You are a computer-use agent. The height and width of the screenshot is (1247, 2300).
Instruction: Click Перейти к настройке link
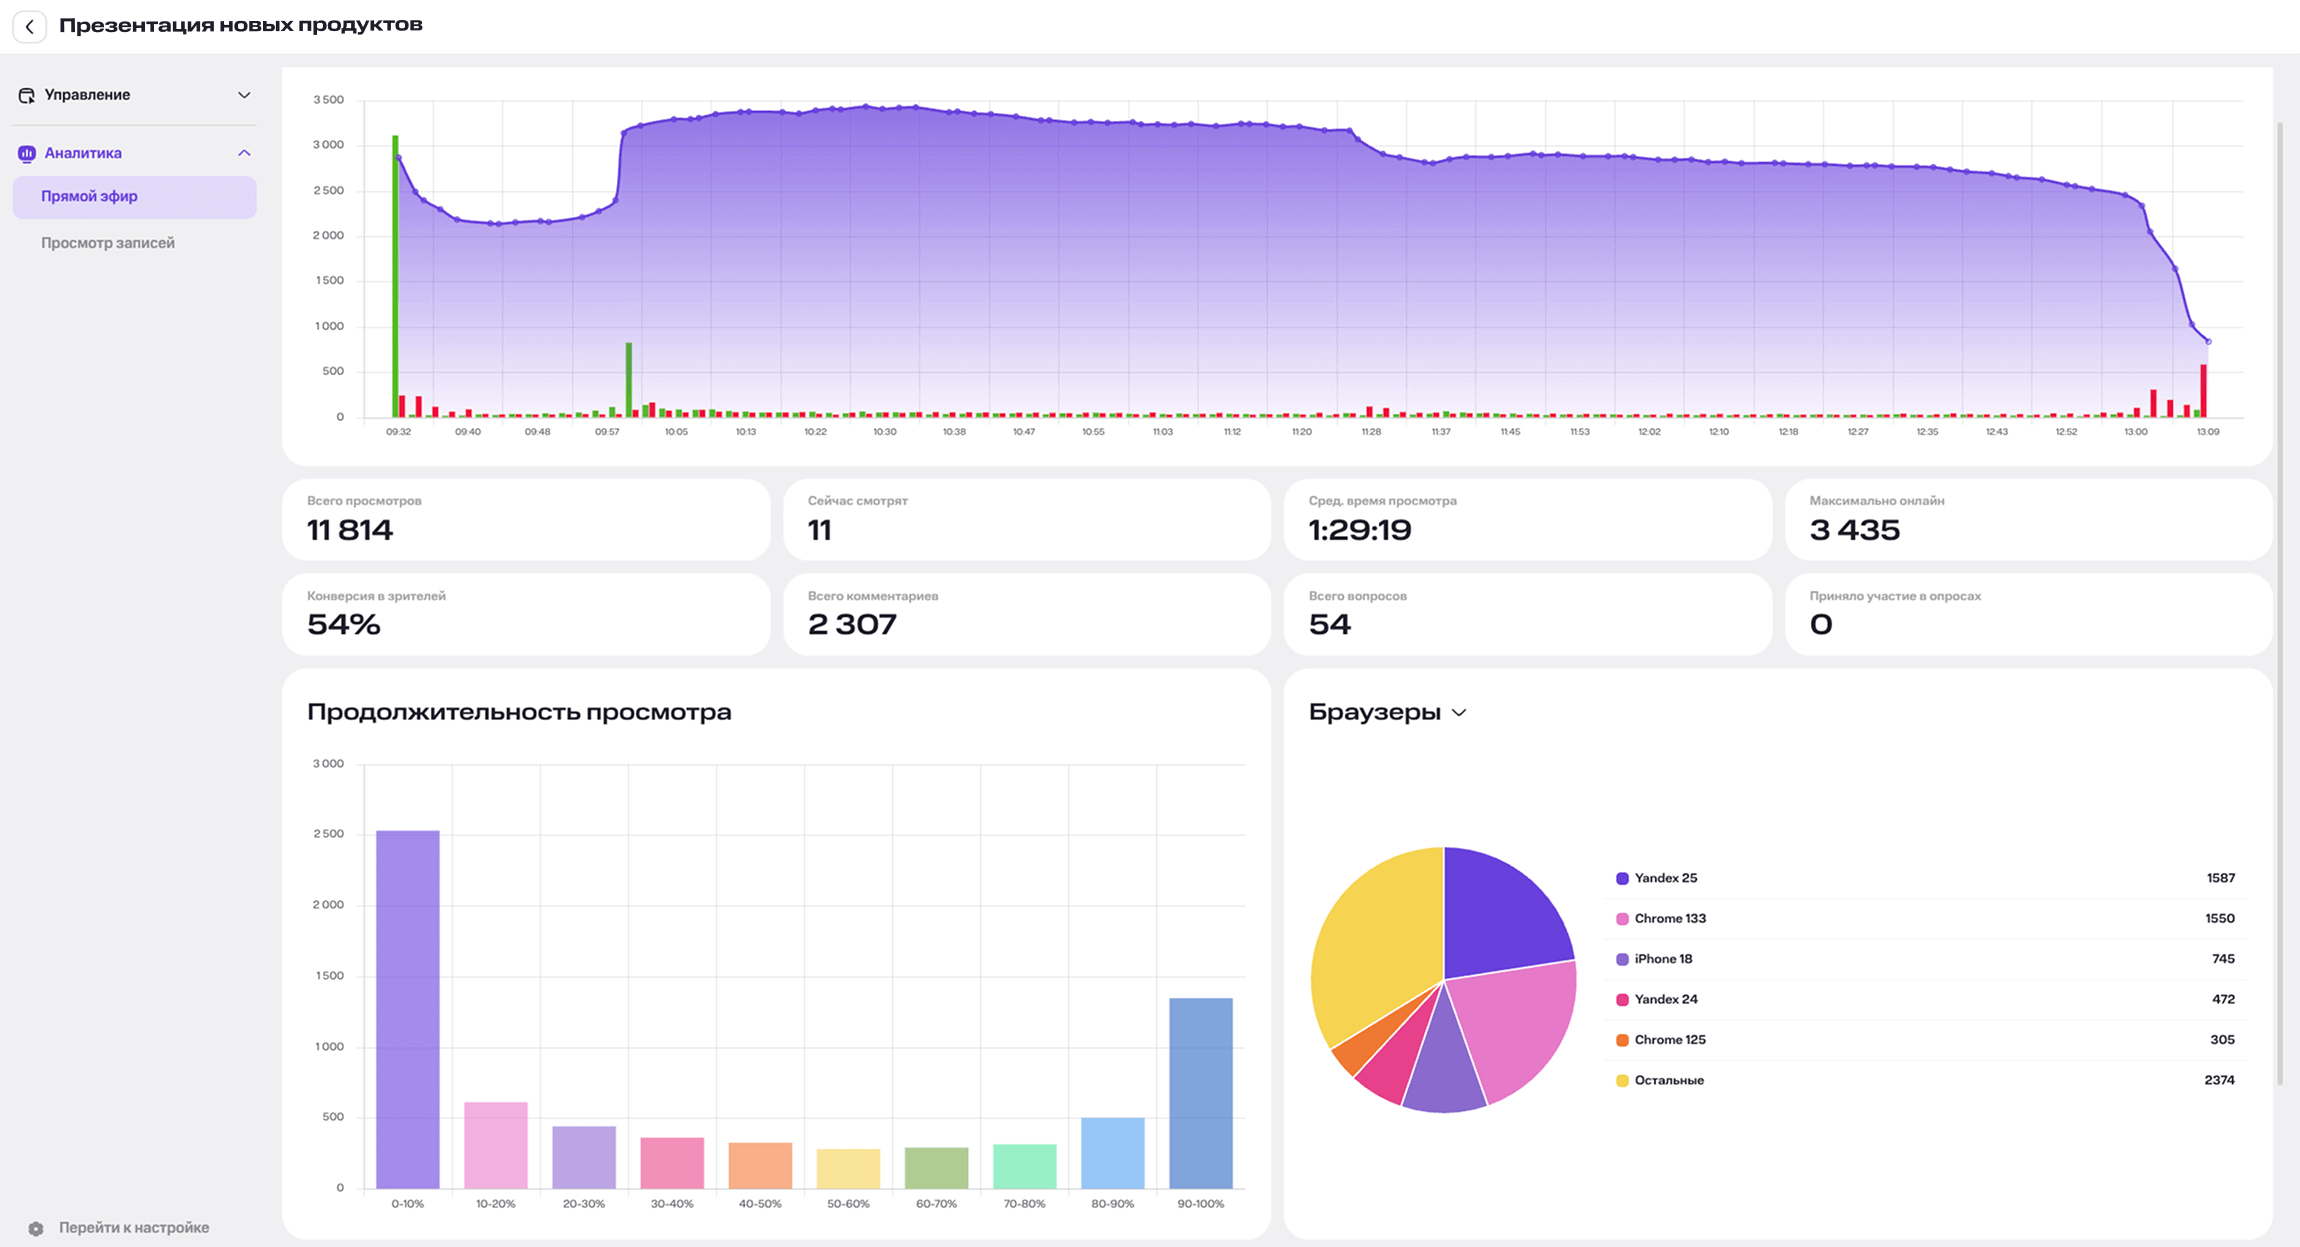tap(134, 1228)
